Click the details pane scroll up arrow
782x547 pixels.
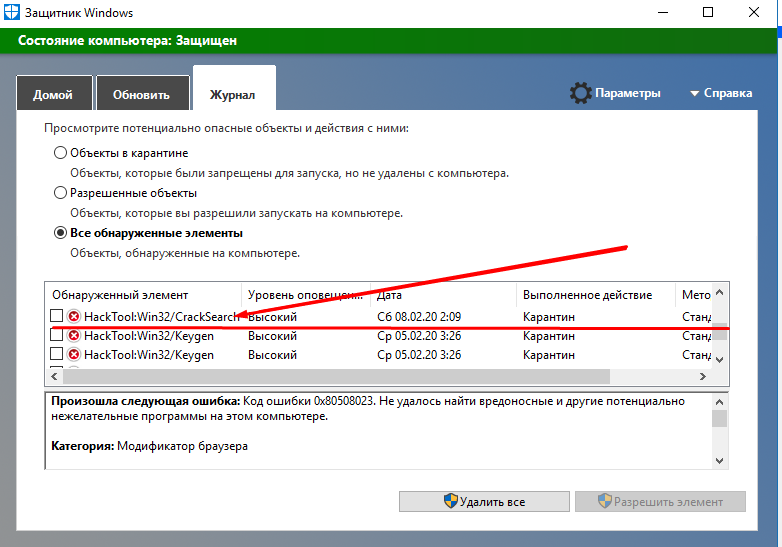(719, 402)
